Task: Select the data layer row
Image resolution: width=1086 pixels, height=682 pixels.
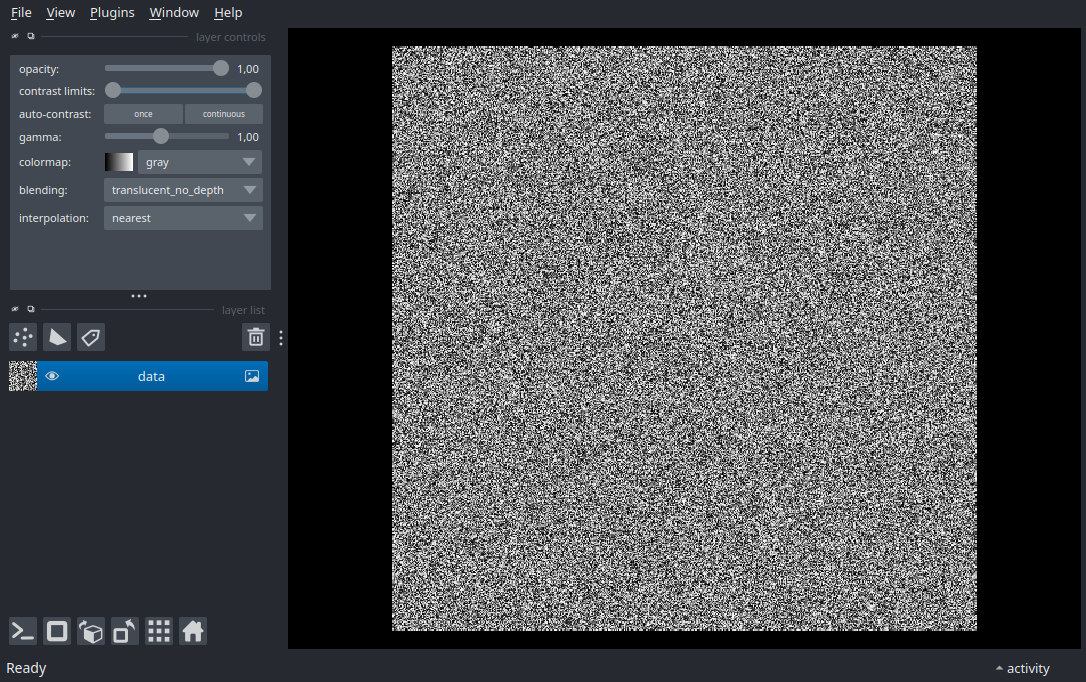Action: (x=139, y=376)
